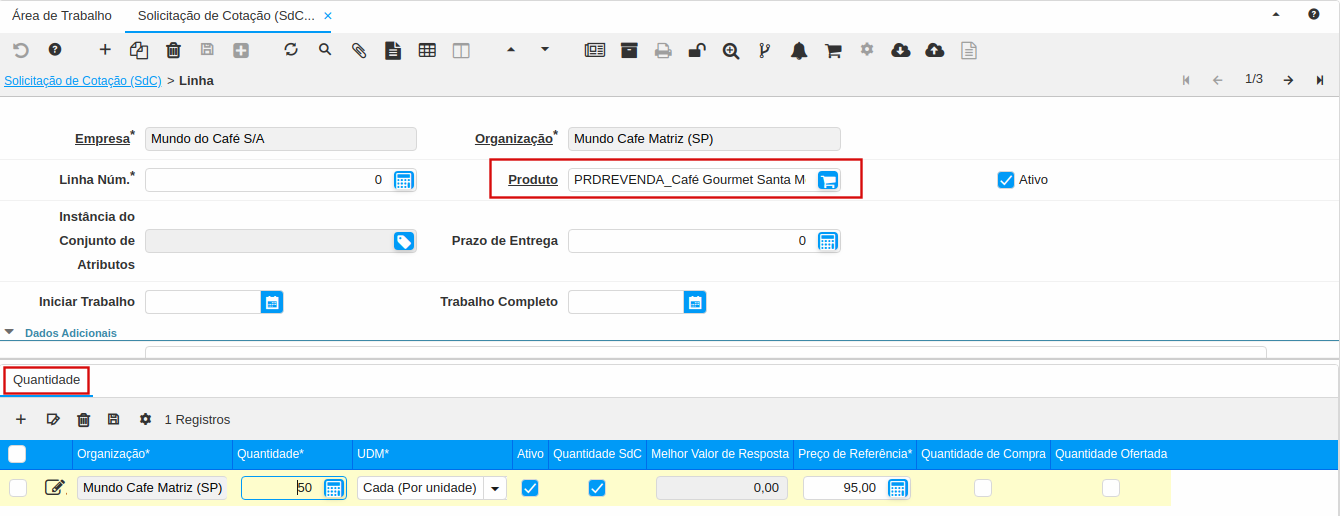This screenshot has width=1340, height=516.
Task: Open active workflows branch icon
Action: click(765, 50)
